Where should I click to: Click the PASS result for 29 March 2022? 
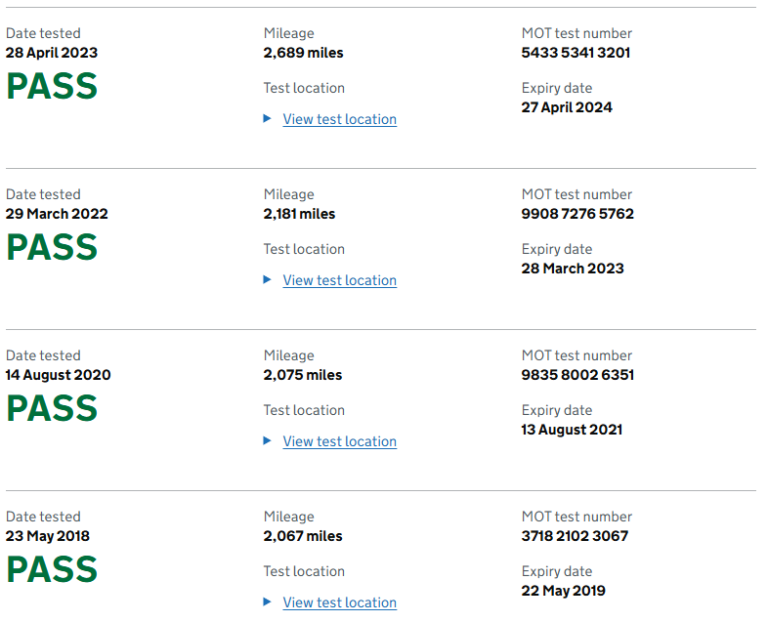[52, 247]
